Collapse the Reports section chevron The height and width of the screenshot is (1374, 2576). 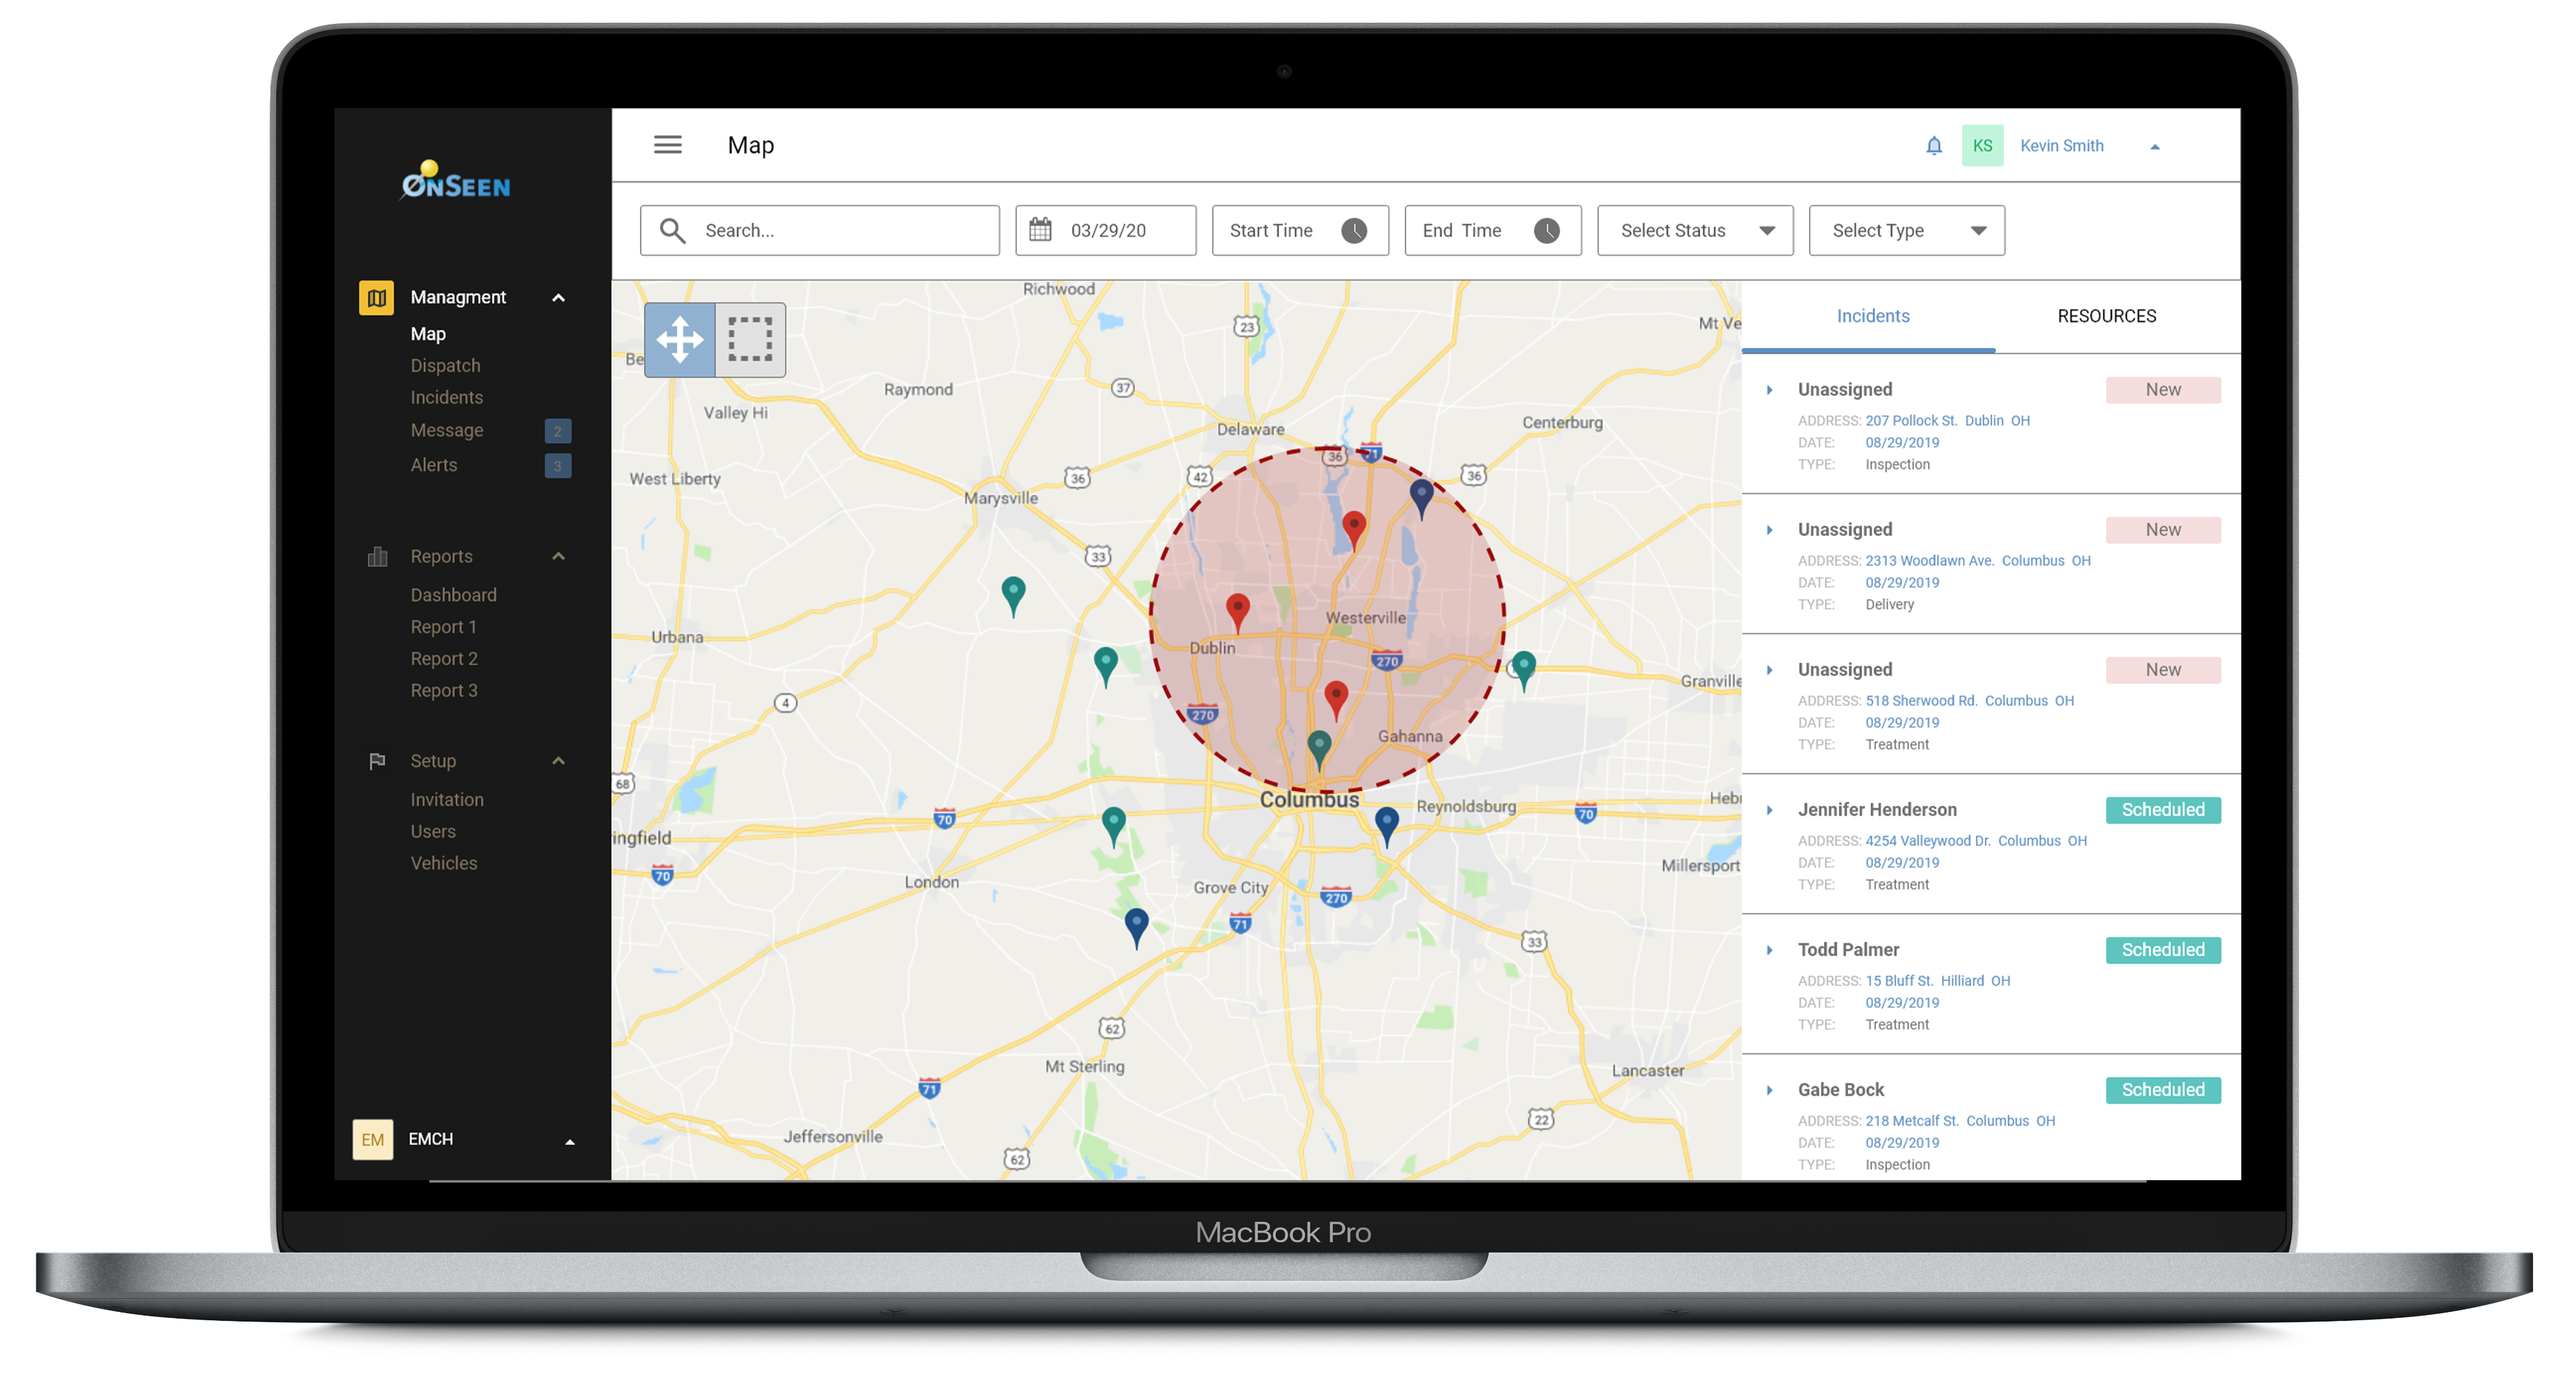559,557
